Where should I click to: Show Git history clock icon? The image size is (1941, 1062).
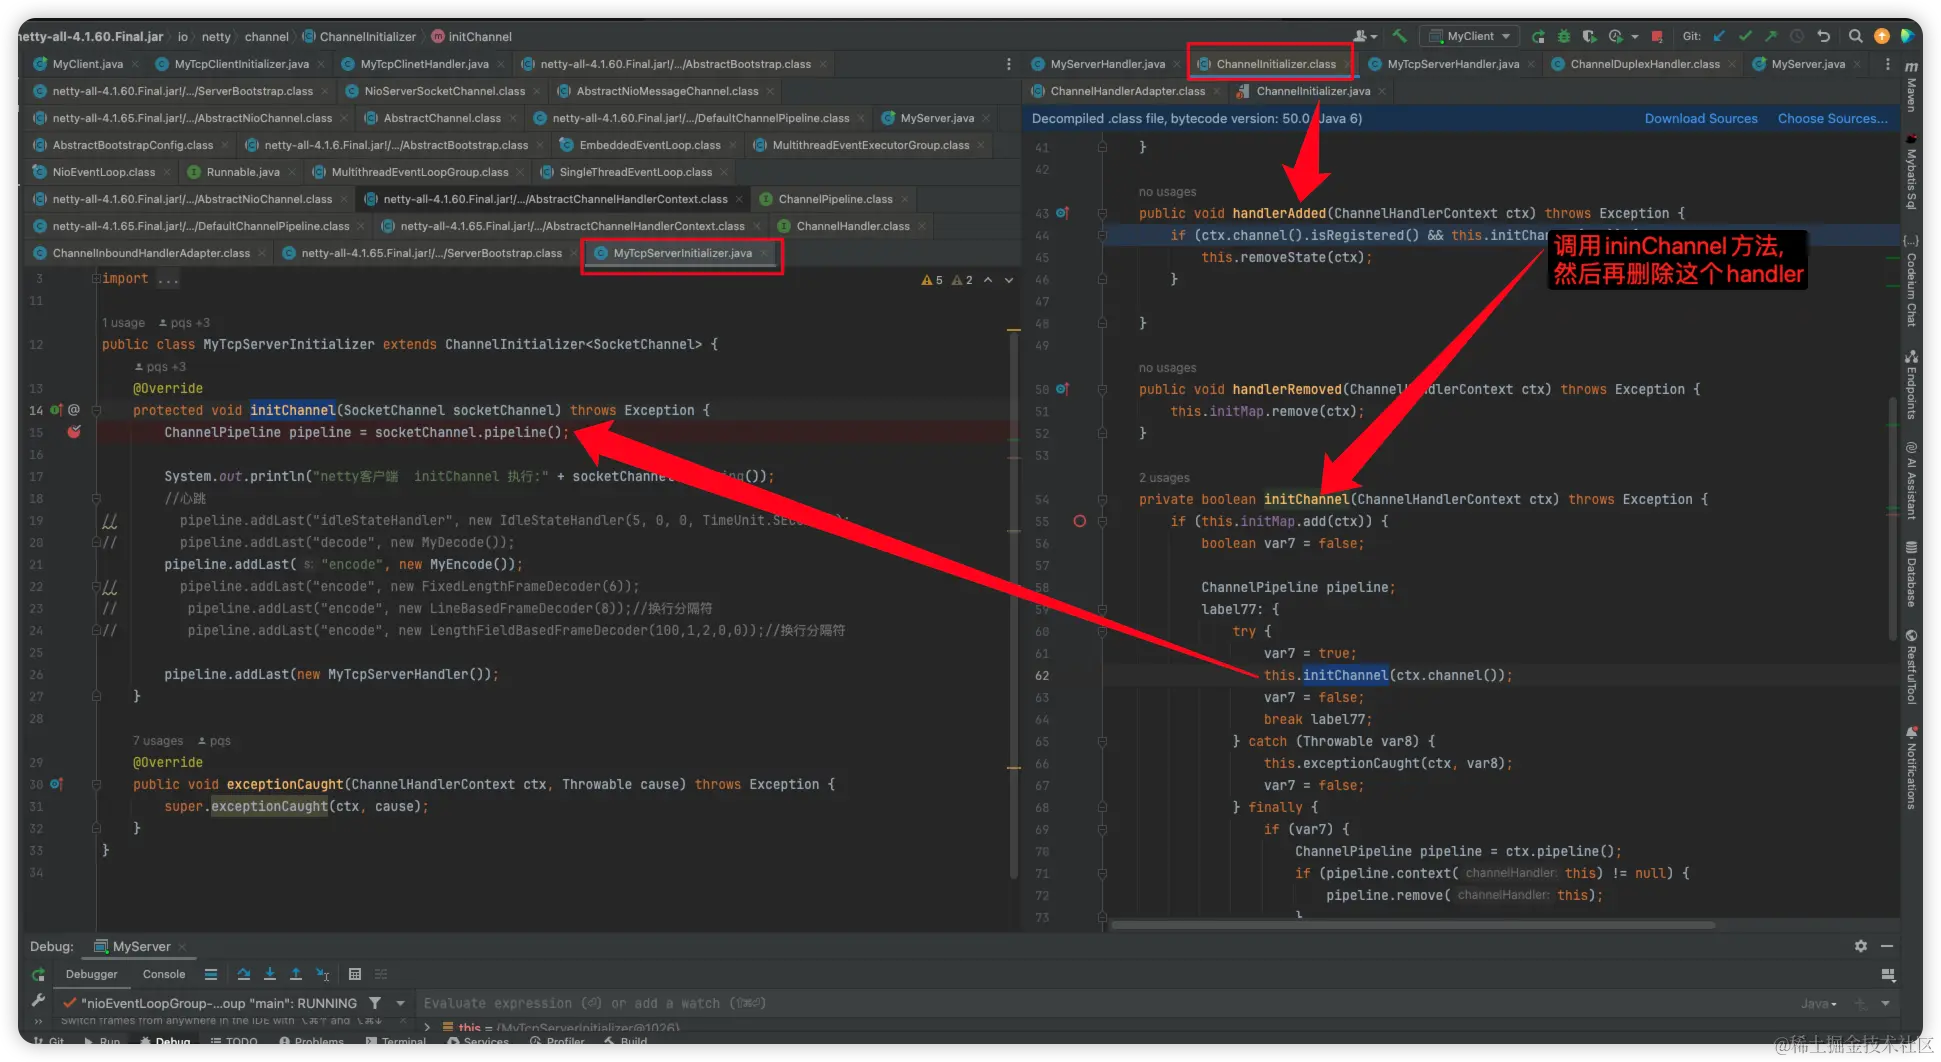click(x=1797, y=36)
